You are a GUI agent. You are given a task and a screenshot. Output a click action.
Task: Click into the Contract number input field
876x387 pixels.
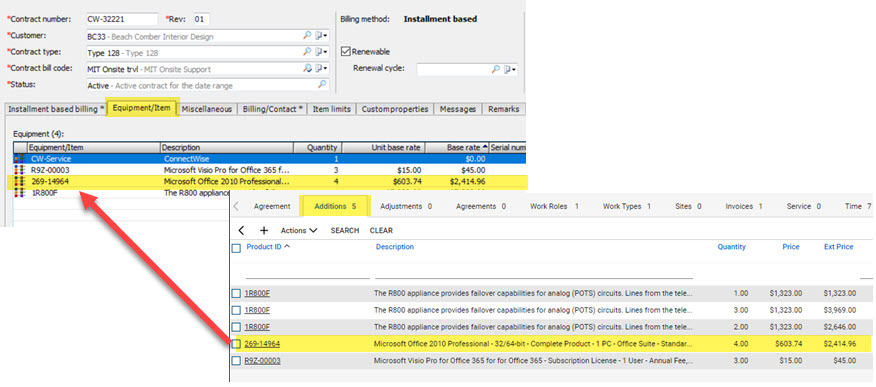(122, 19)
